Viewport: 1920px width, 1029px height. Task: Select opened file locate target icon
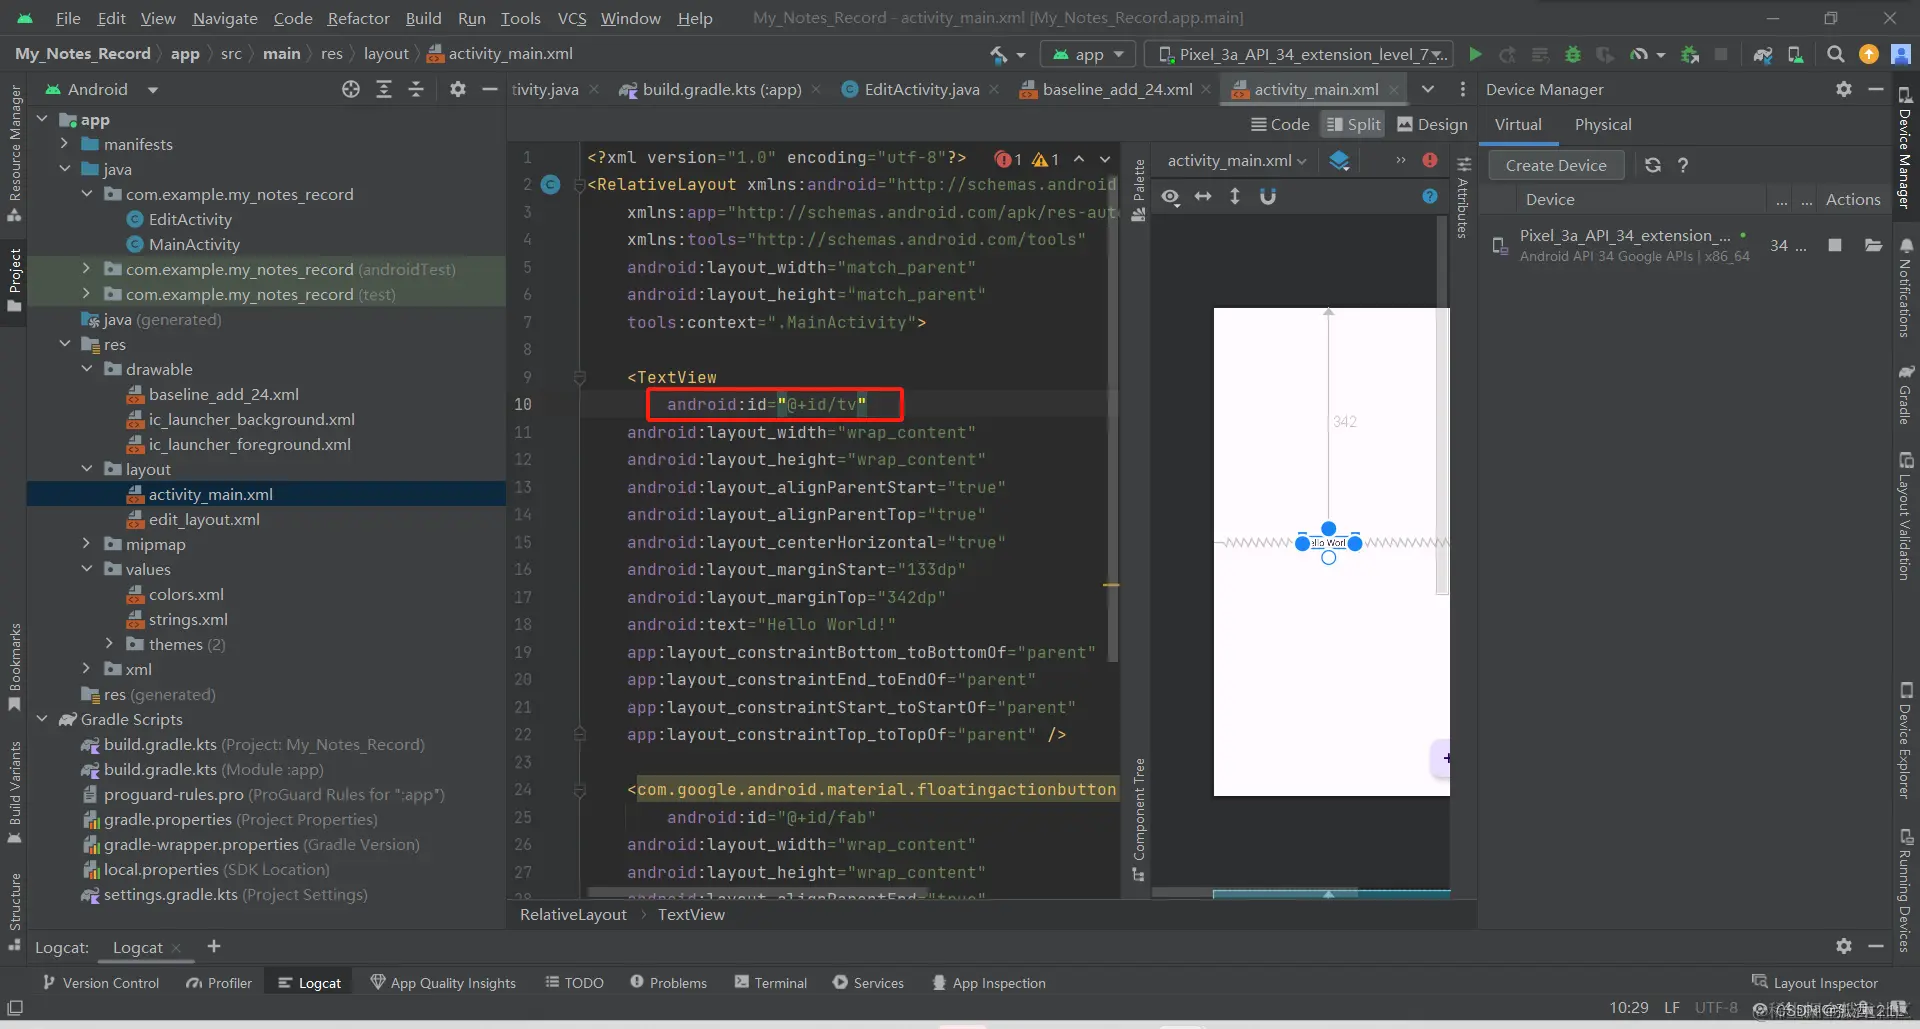[x=351, y=89]
